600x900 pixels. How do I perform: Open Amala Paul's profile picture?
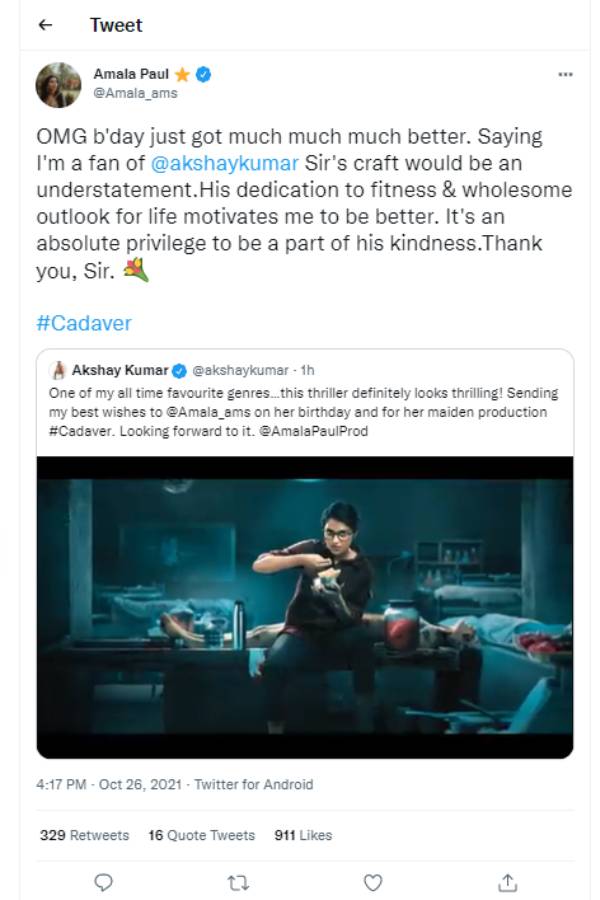point(58,83)
